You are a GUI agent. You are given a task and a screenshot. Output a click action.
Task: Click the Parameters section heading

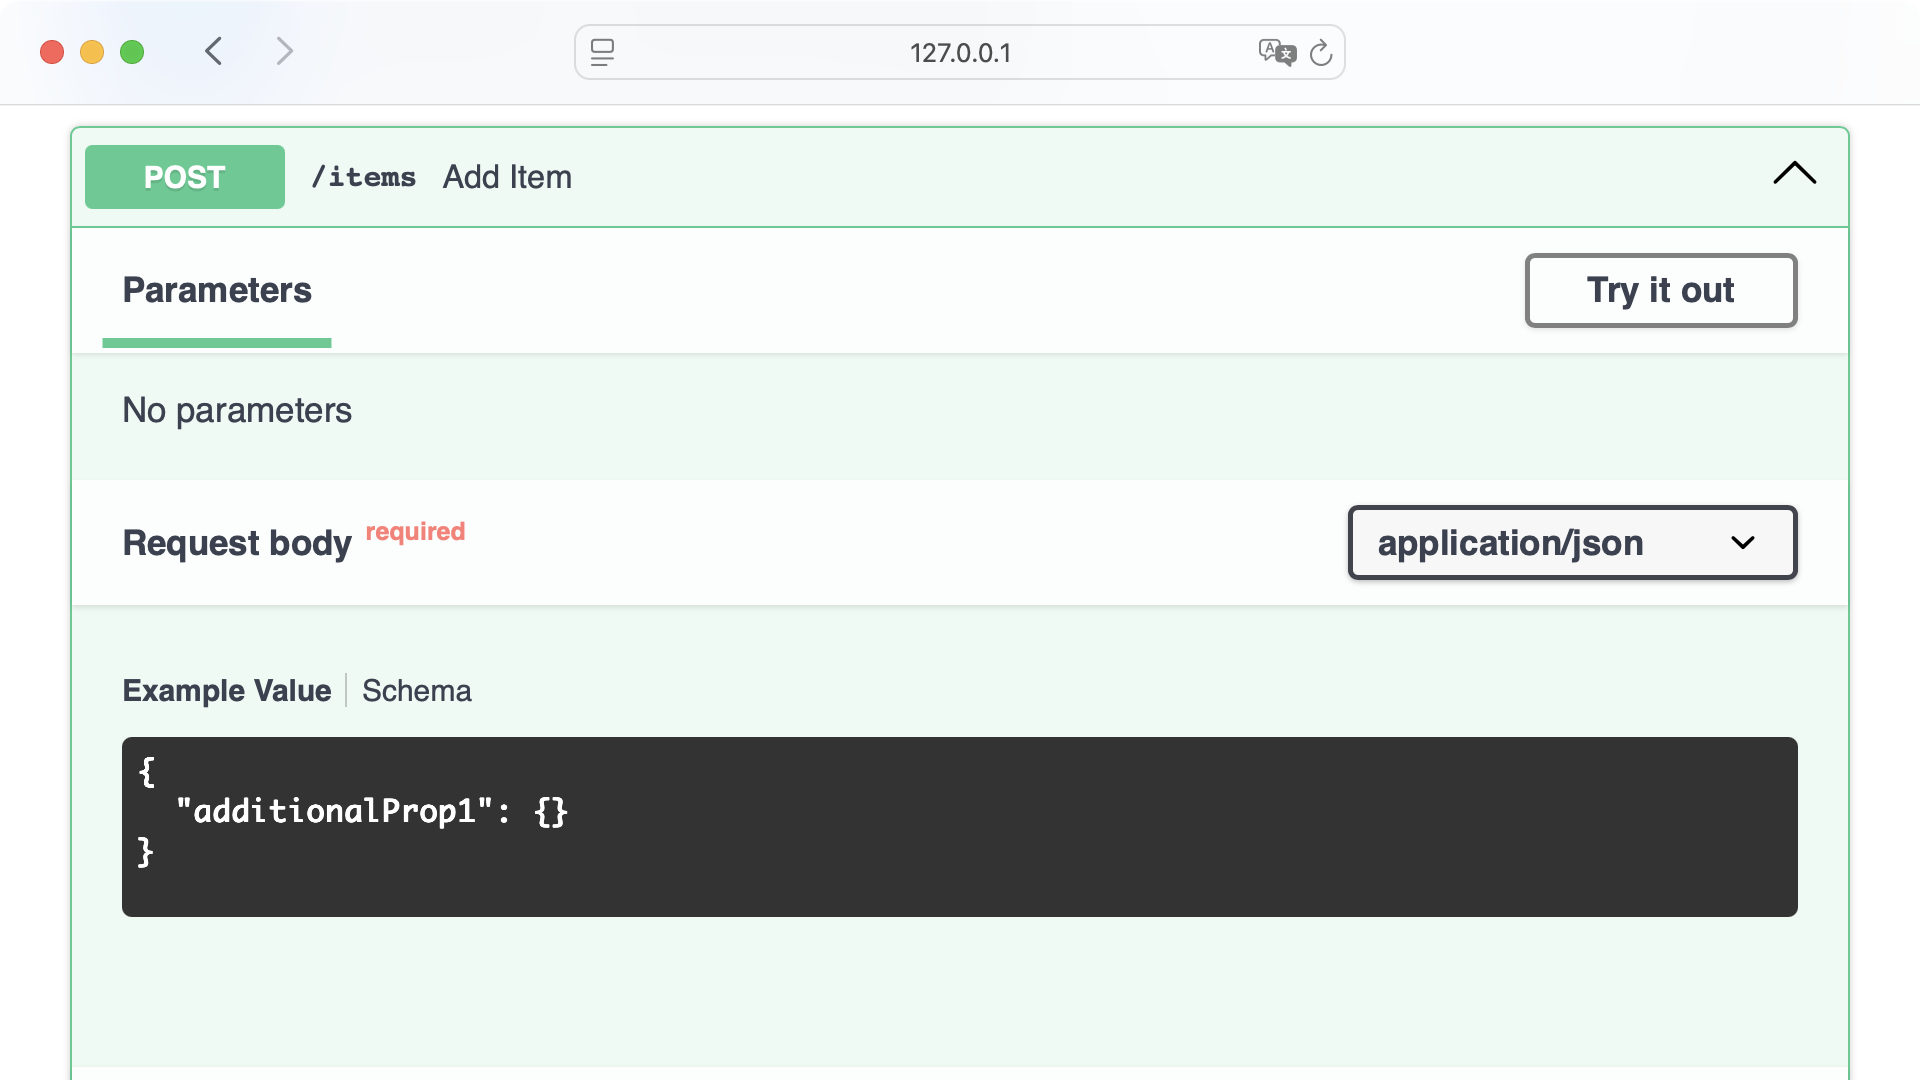(216, 290)
